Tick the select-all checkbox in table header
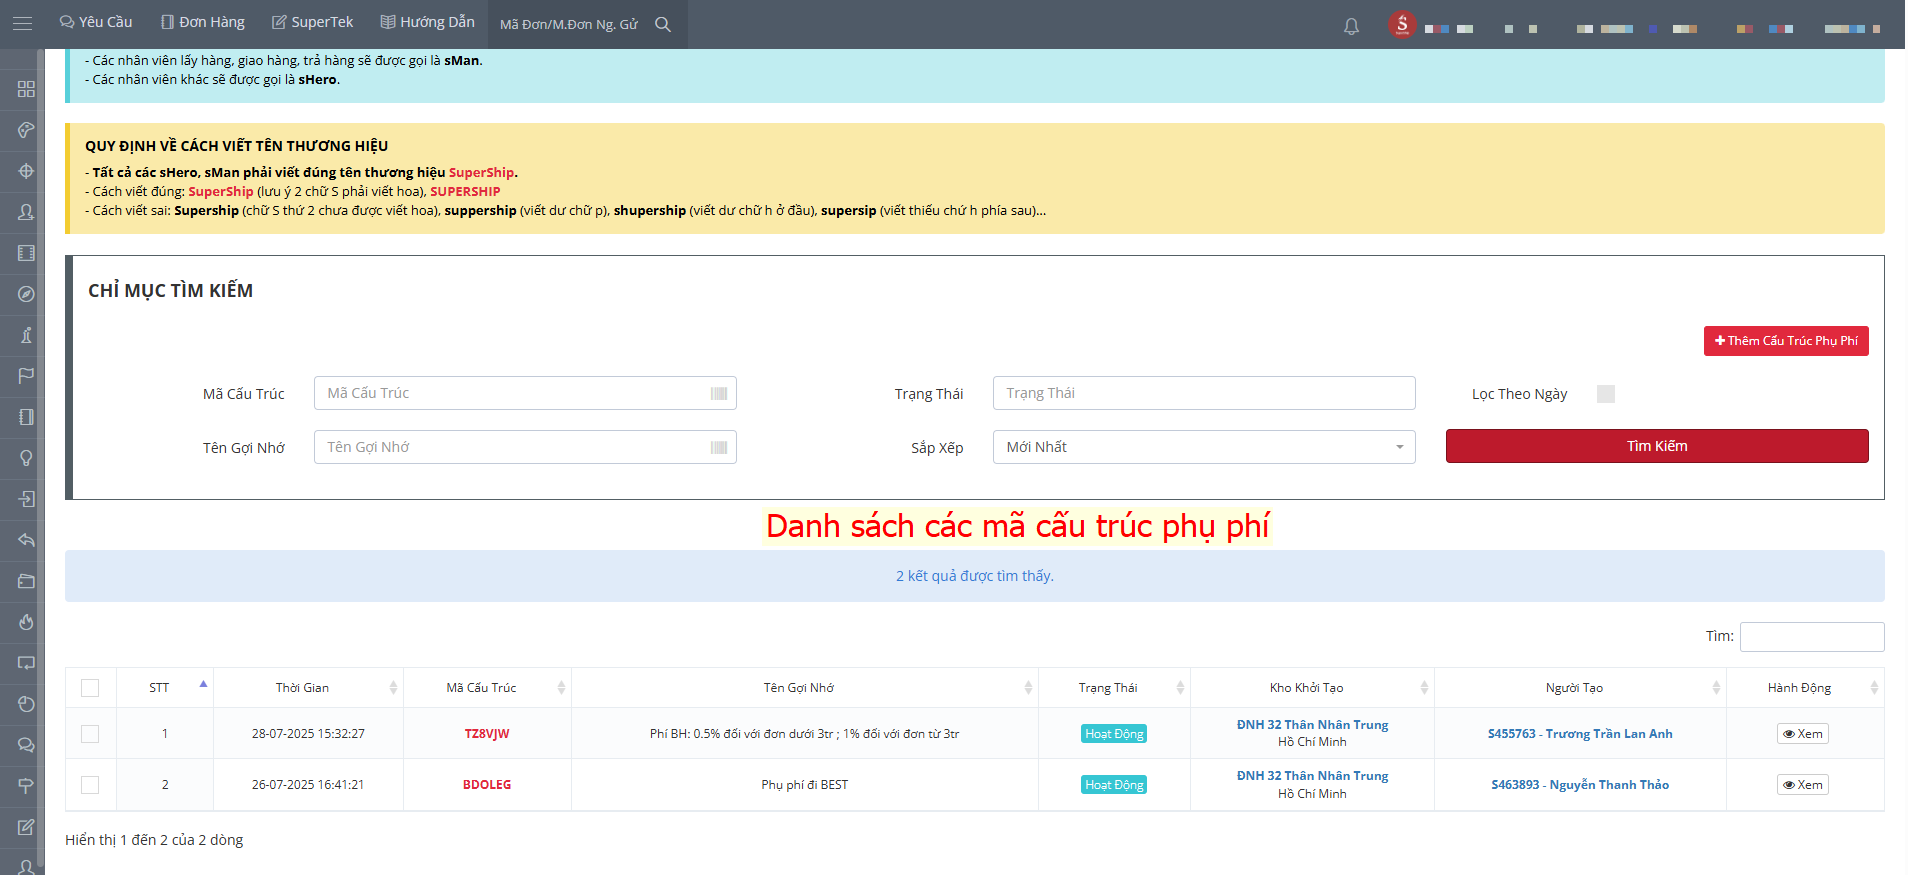 (x=90, y=688)
